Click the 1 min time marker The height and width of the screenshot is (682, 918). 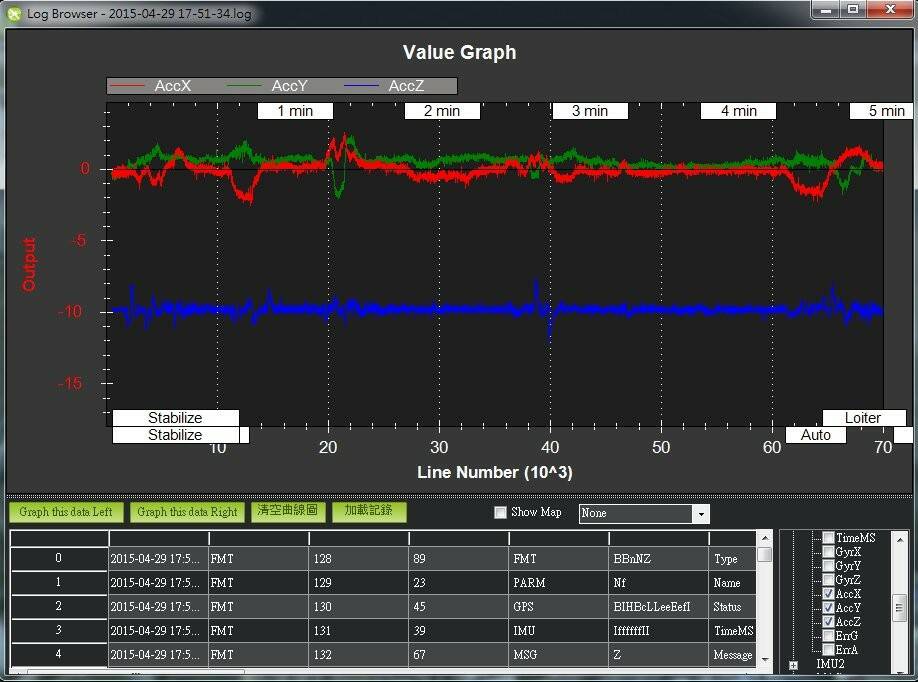[295, 111]
